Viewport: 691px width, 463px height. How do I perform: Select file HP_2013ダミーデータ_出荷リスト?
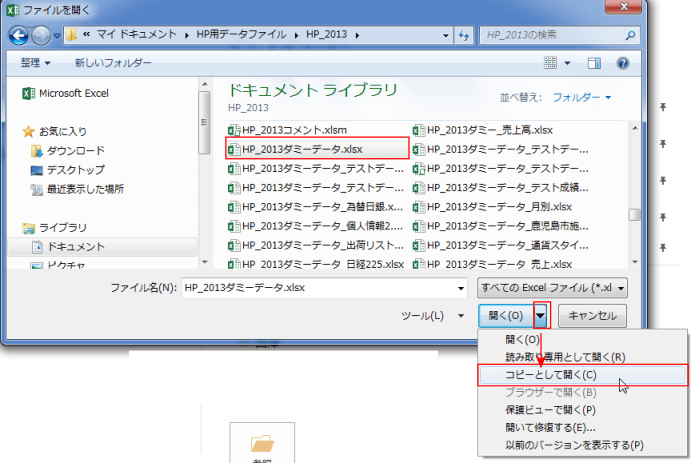(x=315, y=245)
